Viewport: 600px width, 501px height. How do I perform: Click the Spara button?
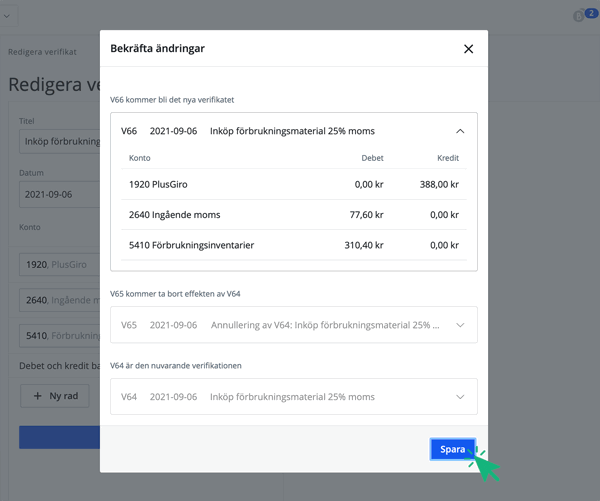[453, 450]
